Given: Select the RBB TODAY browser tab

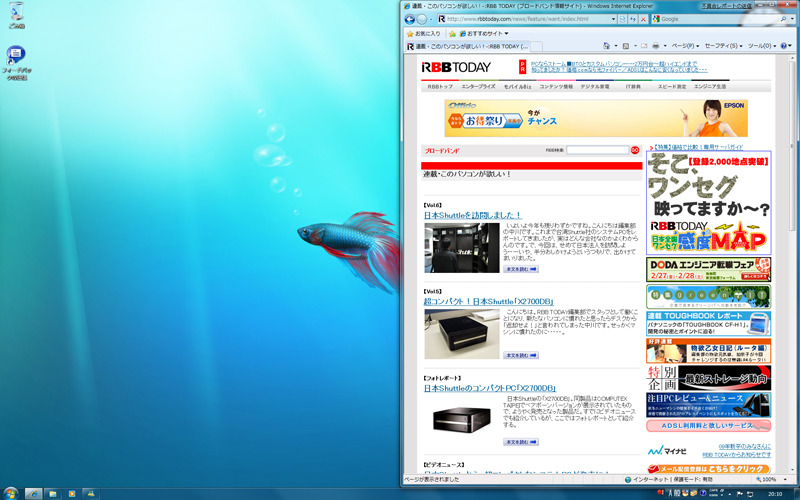Looking at the screenshot, I should (x=467, y=46).
